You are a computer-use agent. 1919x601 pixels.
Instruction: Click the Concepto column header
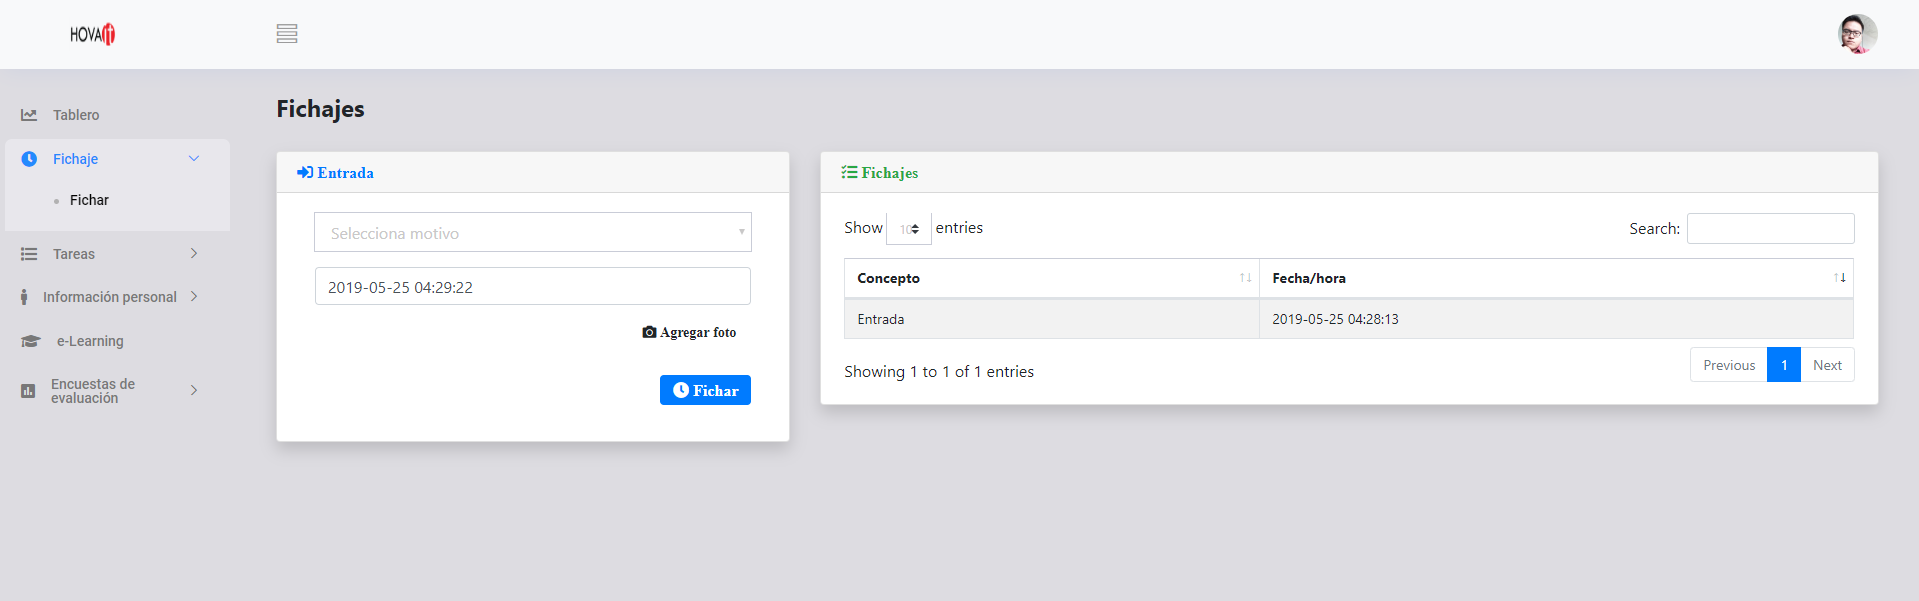tap(1052, 278)
